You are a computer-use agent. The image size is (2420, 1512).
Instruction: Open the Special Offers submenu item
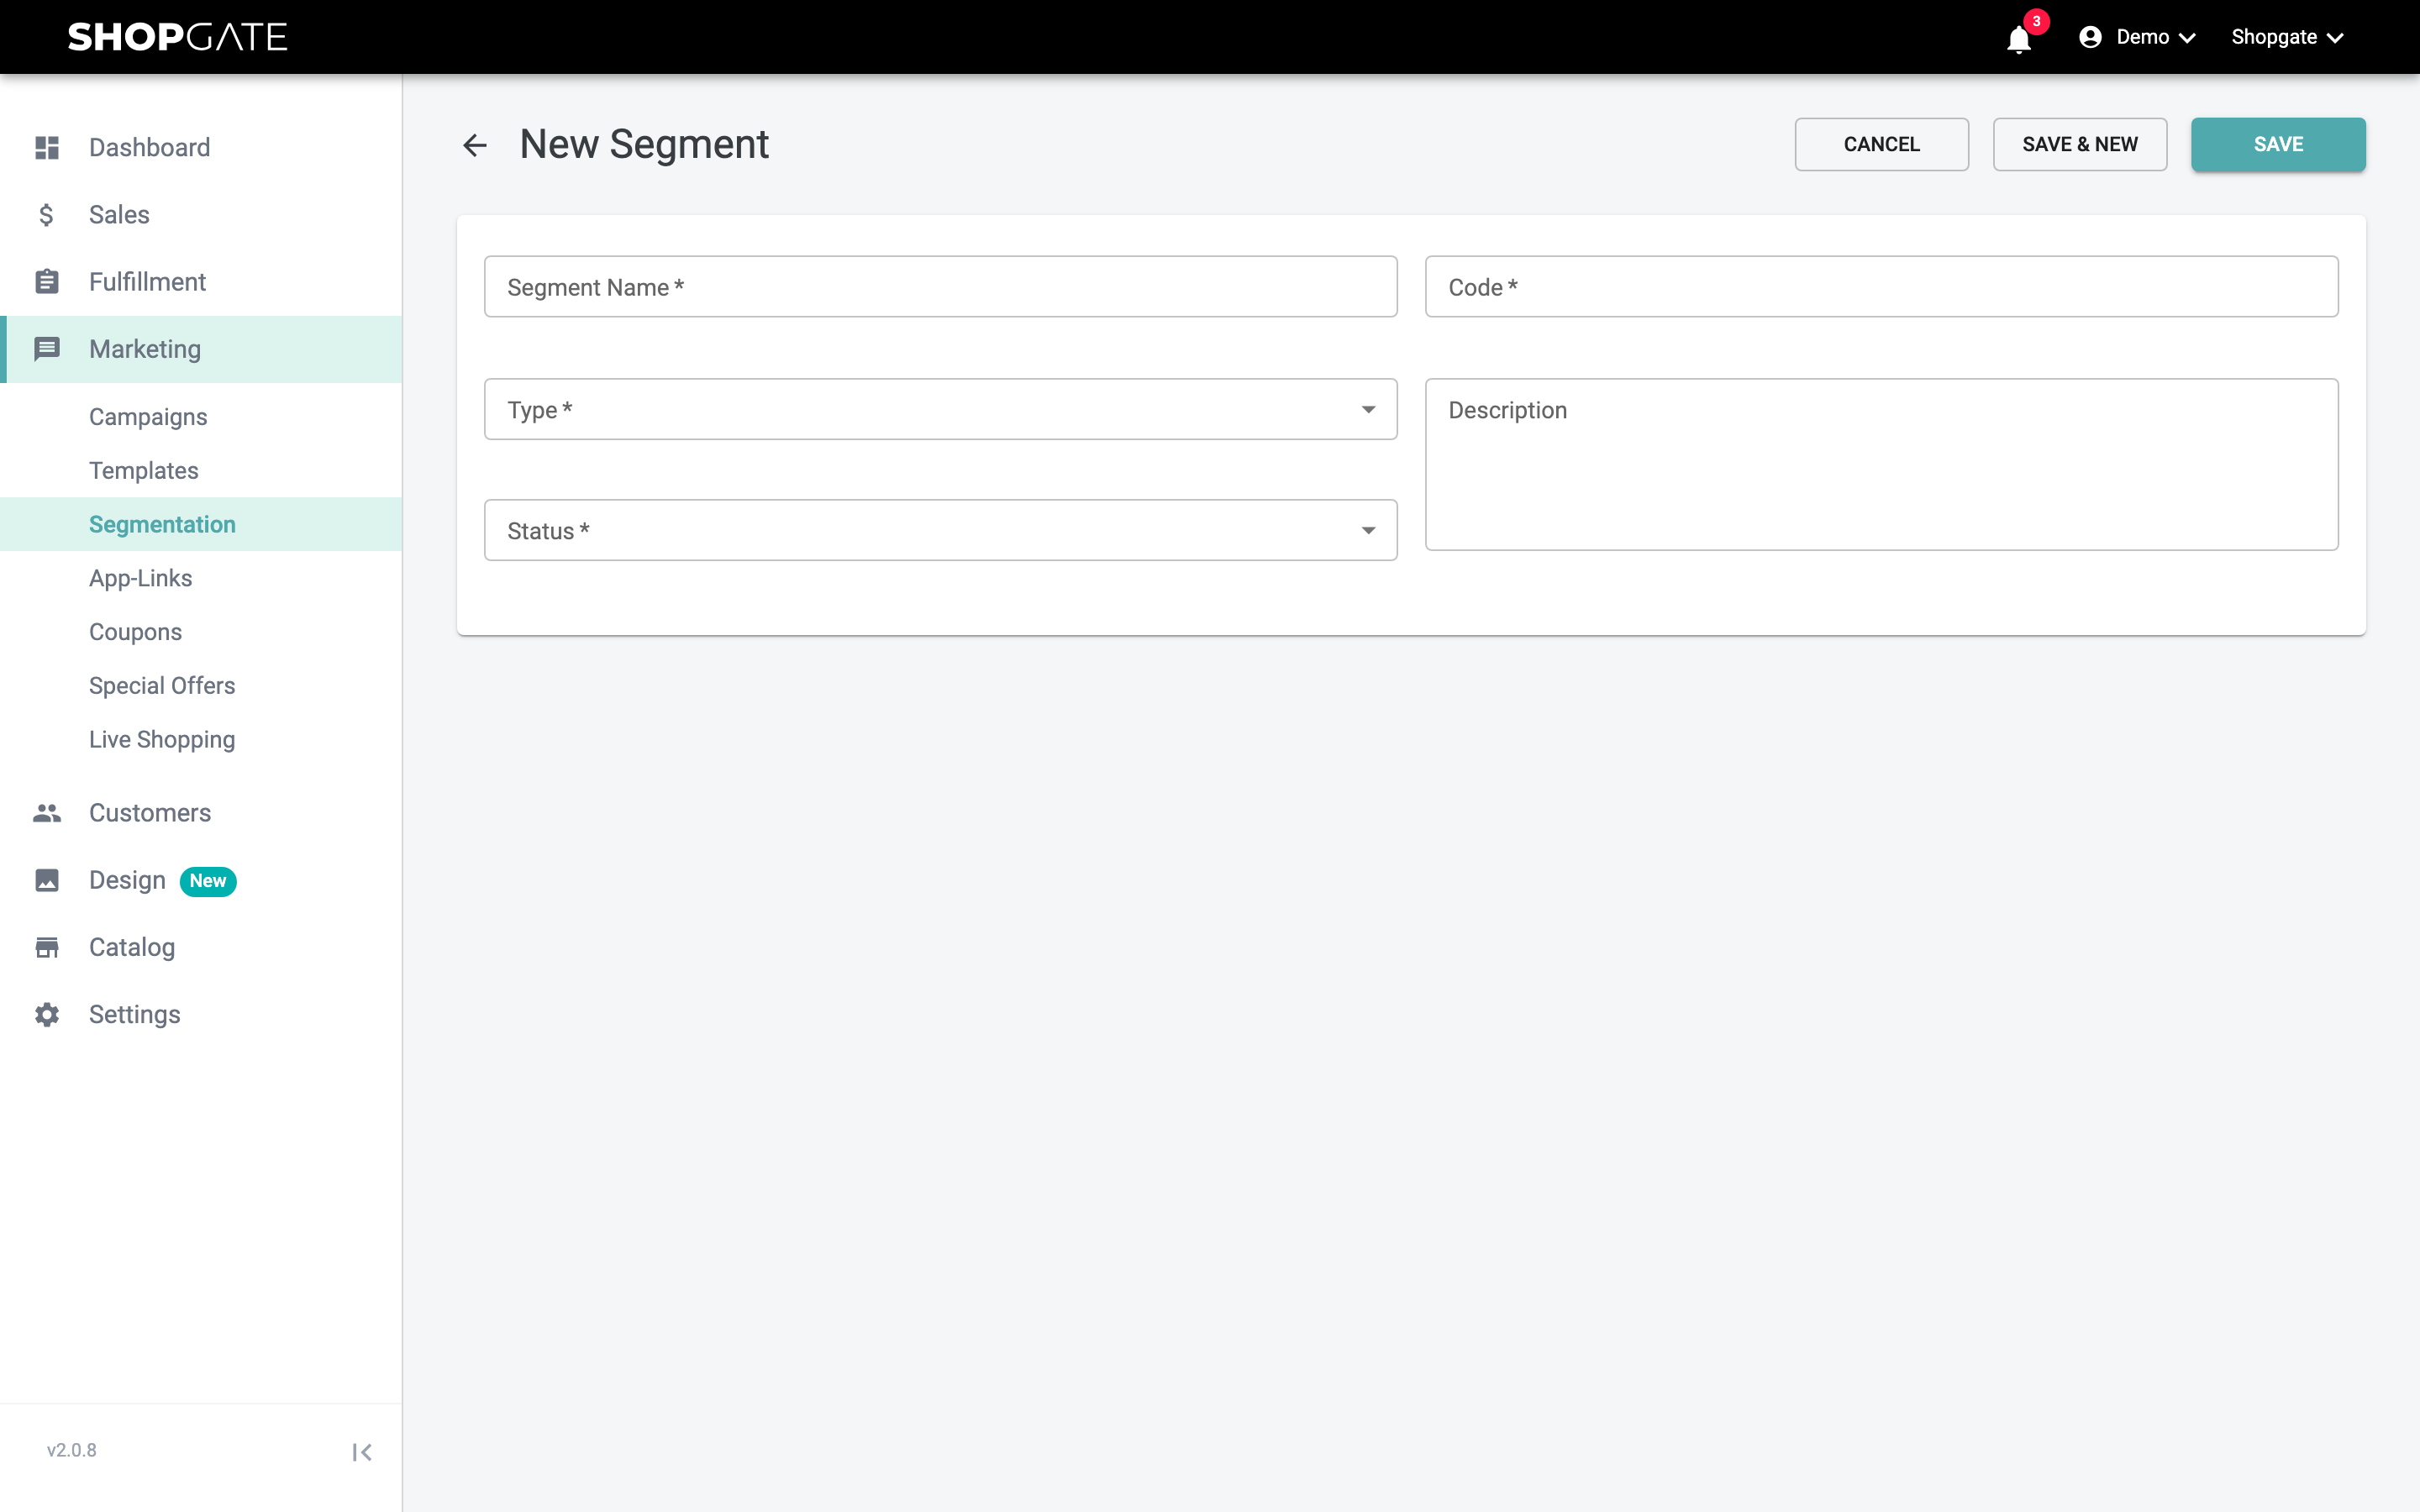[x=201, y=685]
